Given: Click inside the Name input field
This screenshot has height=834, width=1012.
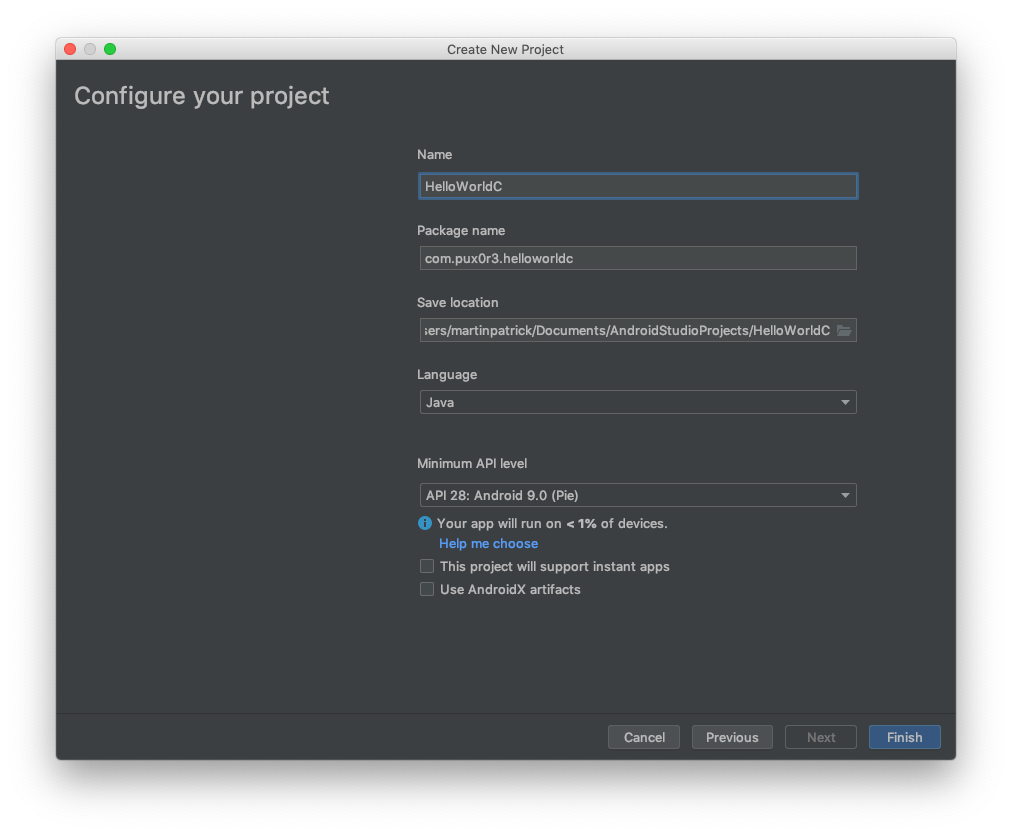Looking at the screenshot, I should click(x=637, y=186).
